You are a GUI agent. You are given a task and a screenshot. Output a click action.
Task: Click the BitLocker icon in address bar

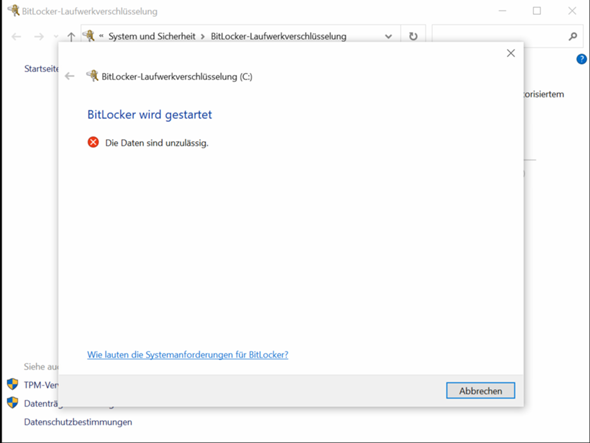click(89, 36)
